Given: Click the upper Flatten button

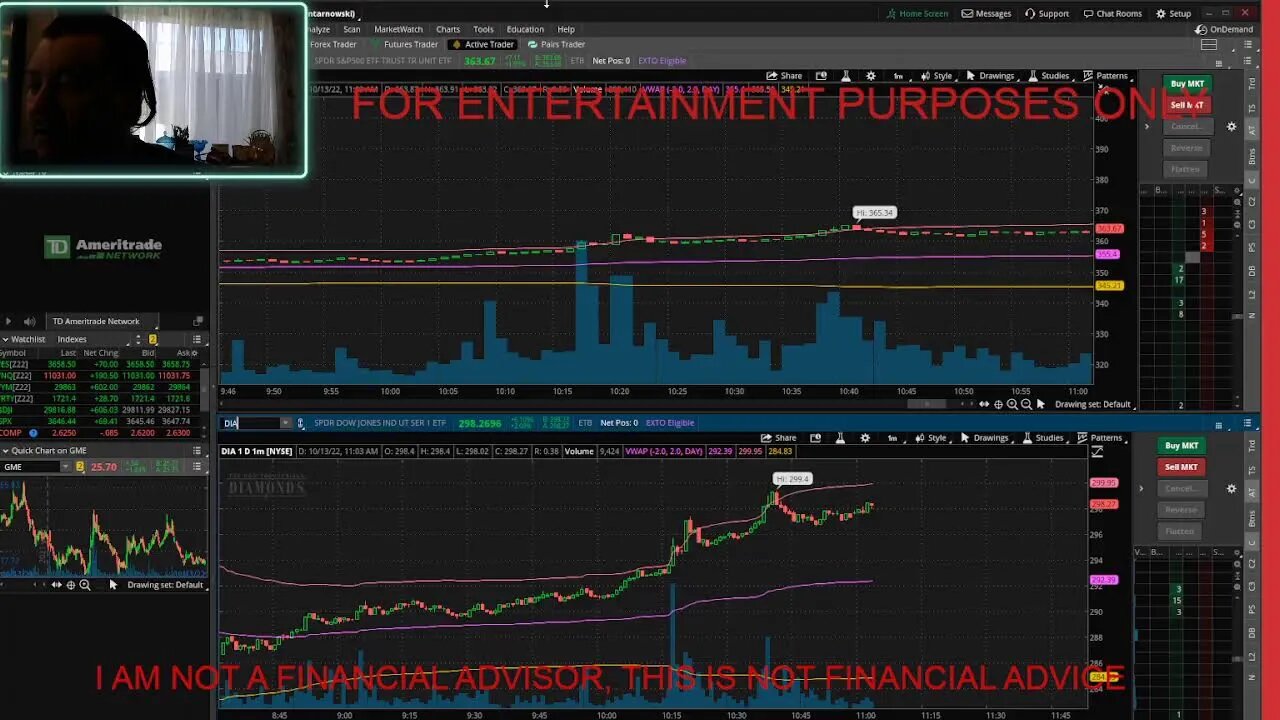Looking at the screenshot, I should click(1187, 169).
